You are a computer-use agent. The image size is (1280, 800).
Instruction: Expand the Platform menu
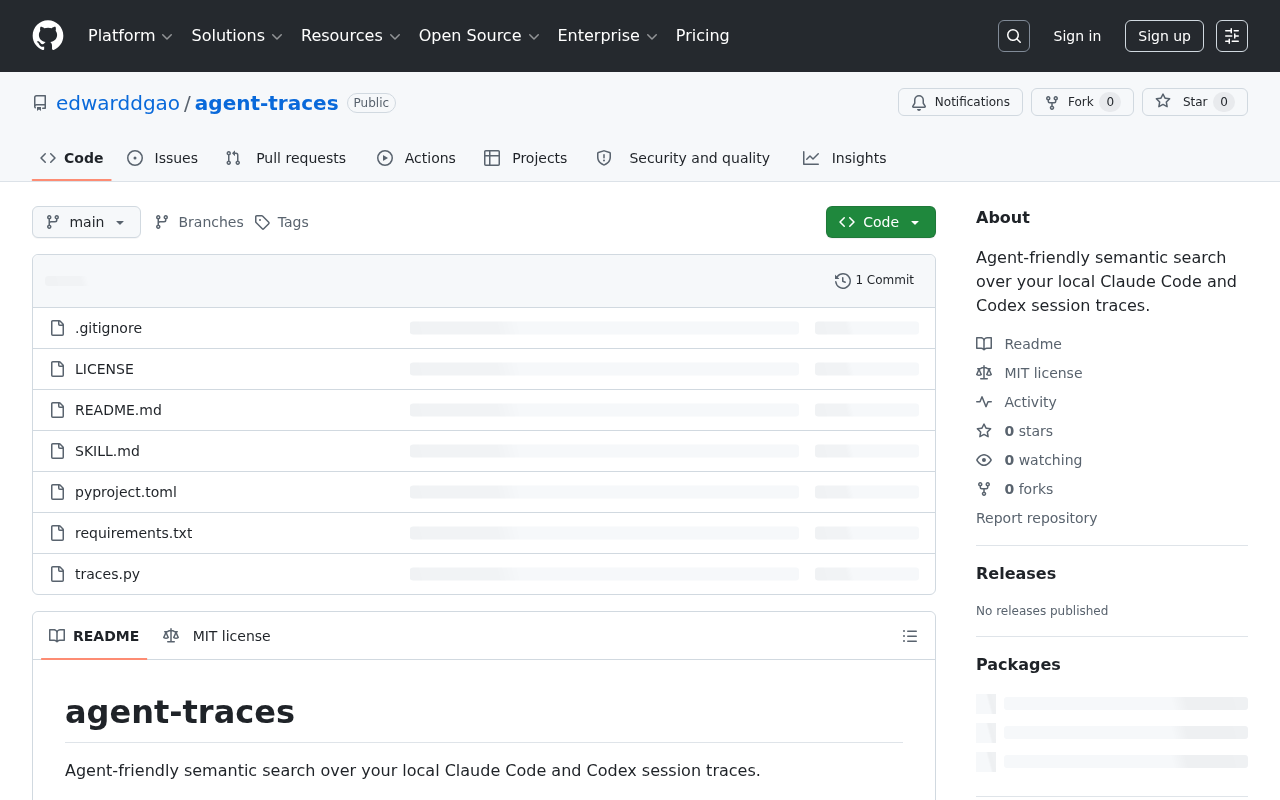click(x=130, y=36)
